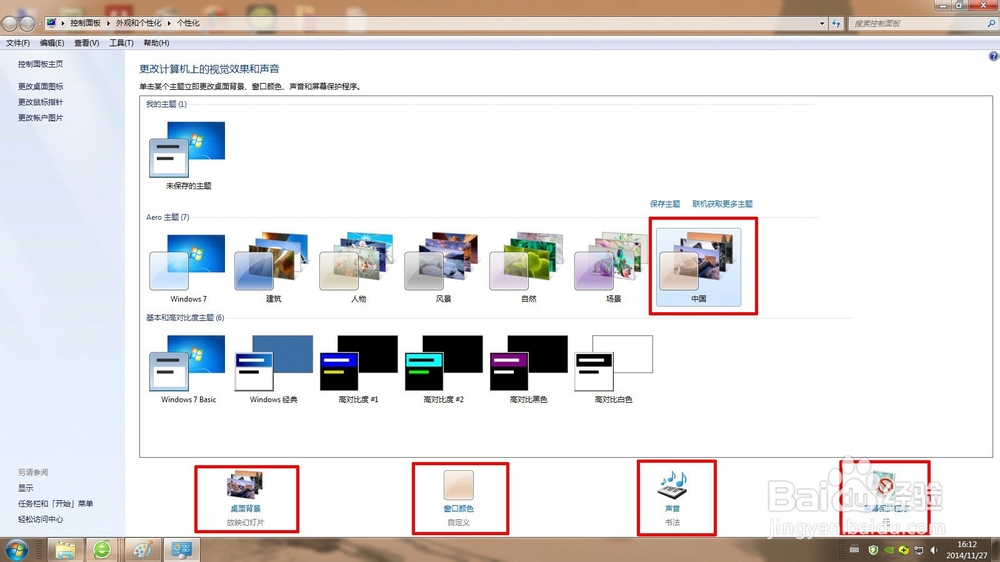The height and width of the screenshot is (562, 1000).
Task: Click 控制面板 in the address breadcrumb
Action: click(85, 23)
